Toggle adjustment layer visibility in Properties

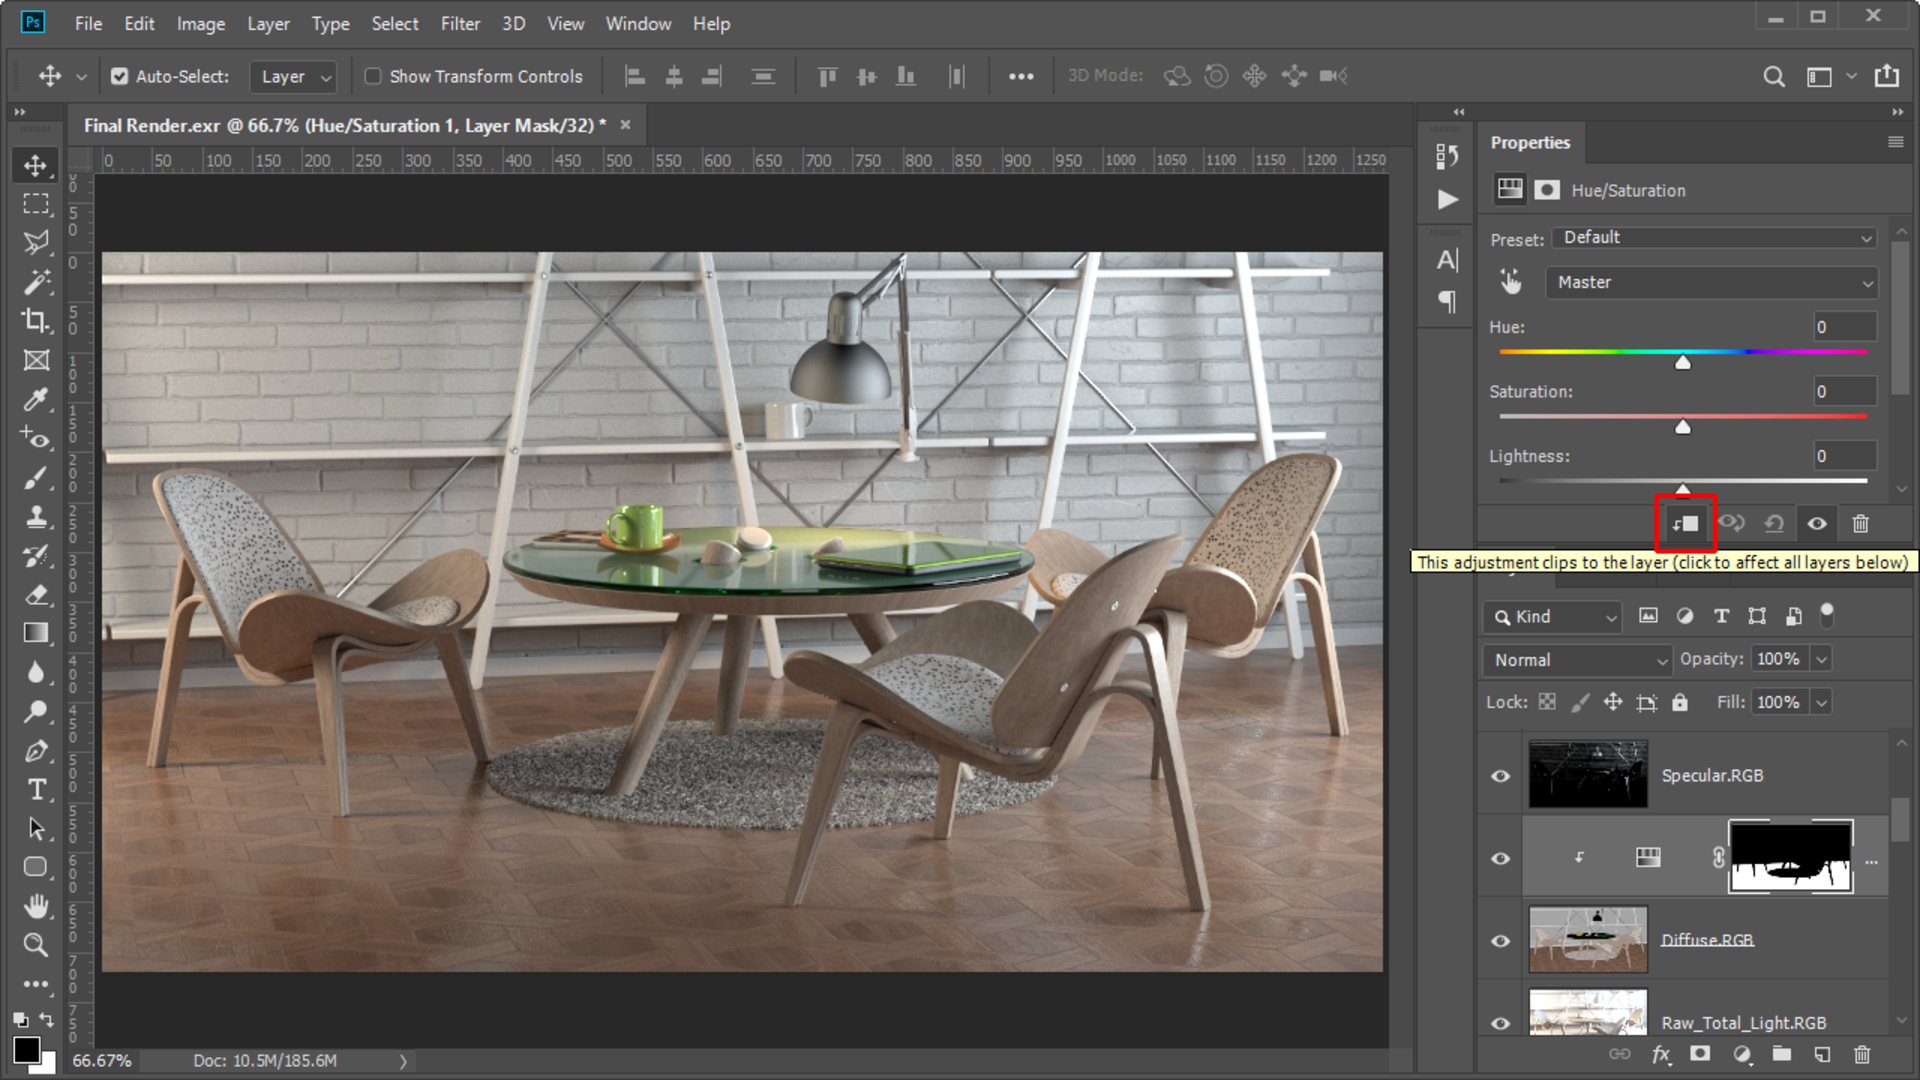tap(1817, 523)
